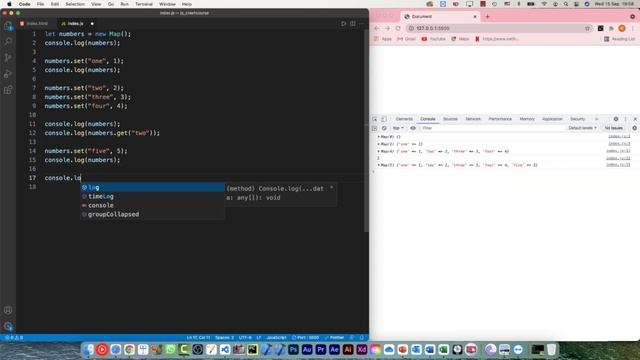The width and height of the screenshot is (640, 360).
Task: Bookmark this page with the star icon
Action: [587, 28]
